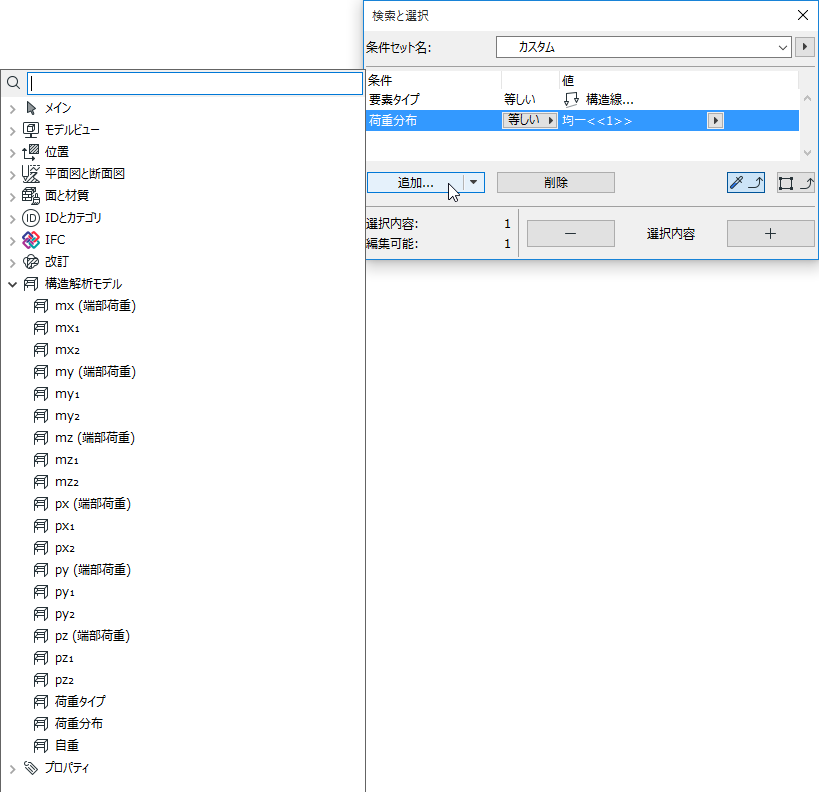The height and width of the screenshot is (792, 819).
Task: Select the 荷重分布 criteria row
Action: (582, 121)
